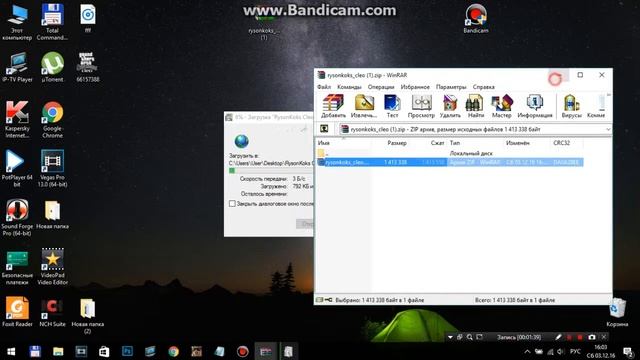The width and height of the screenshot is (640, 360).
Task: Open the Операции menu
Action: tap(381, 87)
